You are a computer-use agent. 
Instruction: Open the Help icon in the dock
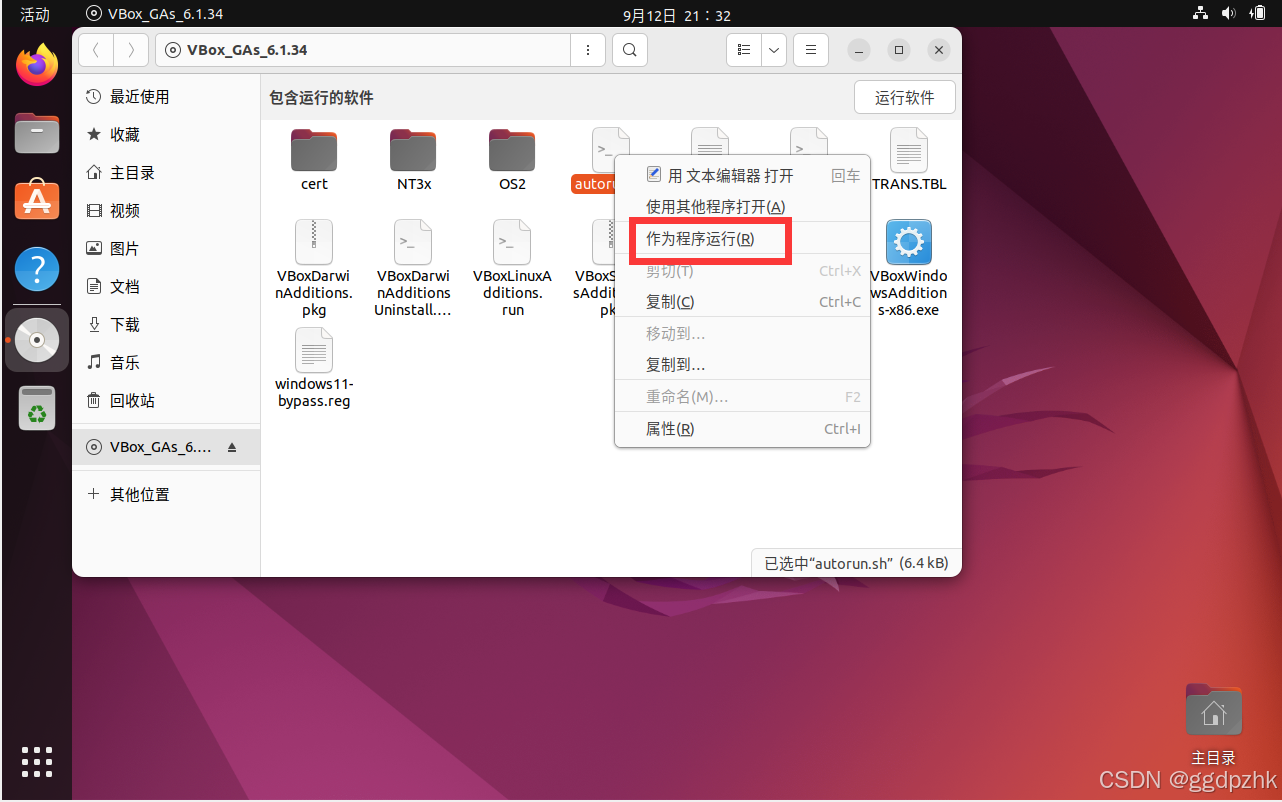37,269
